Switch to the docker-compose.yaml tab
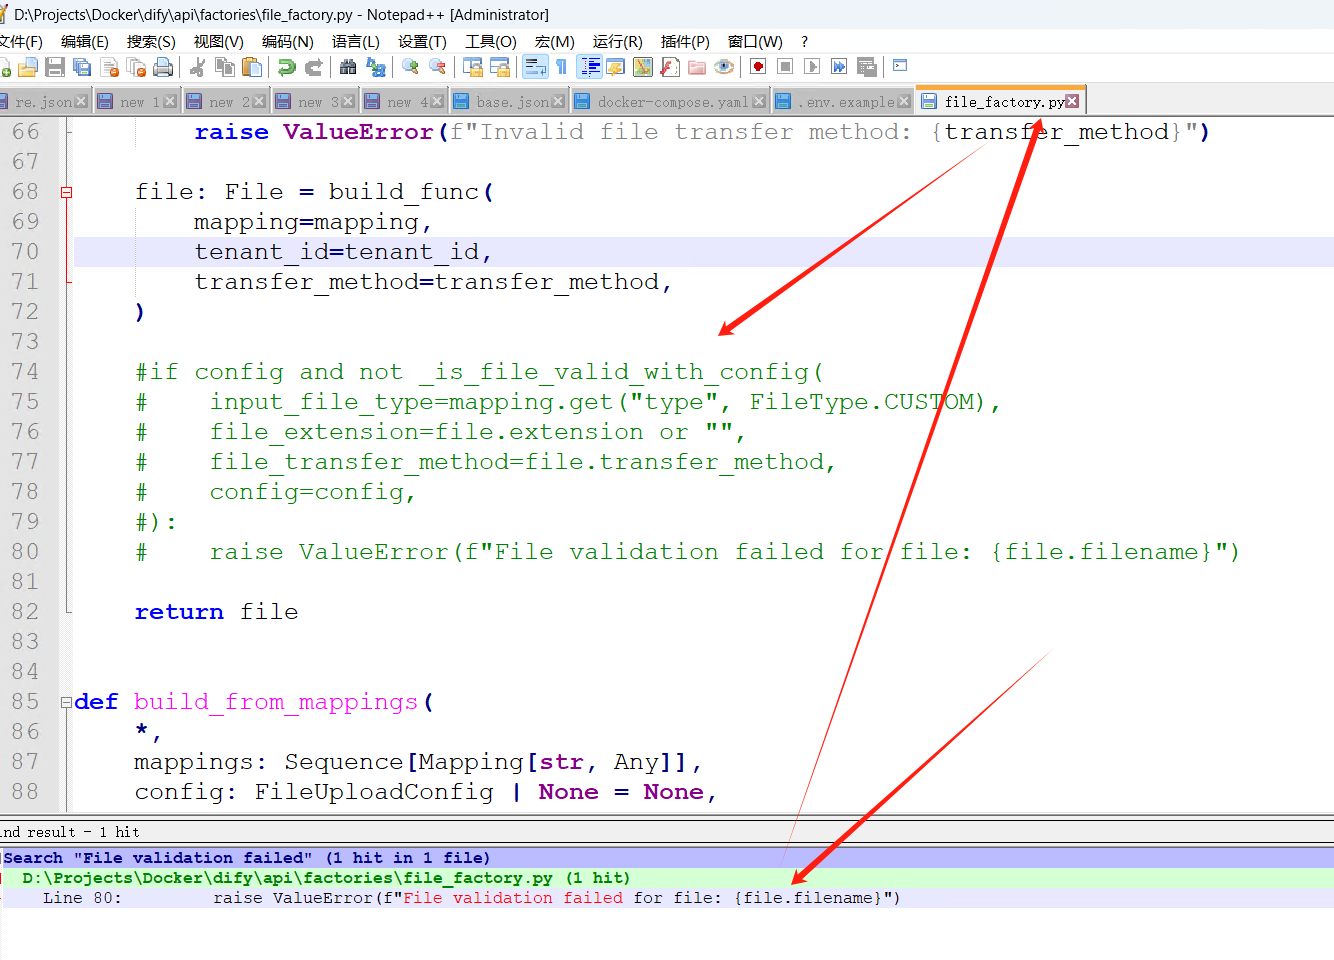1334x960 pixels. tap(672, 102)
